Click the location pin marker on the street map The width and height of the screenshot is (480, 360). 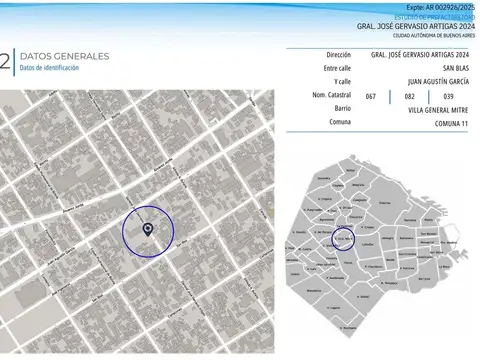tap(148, 229)
